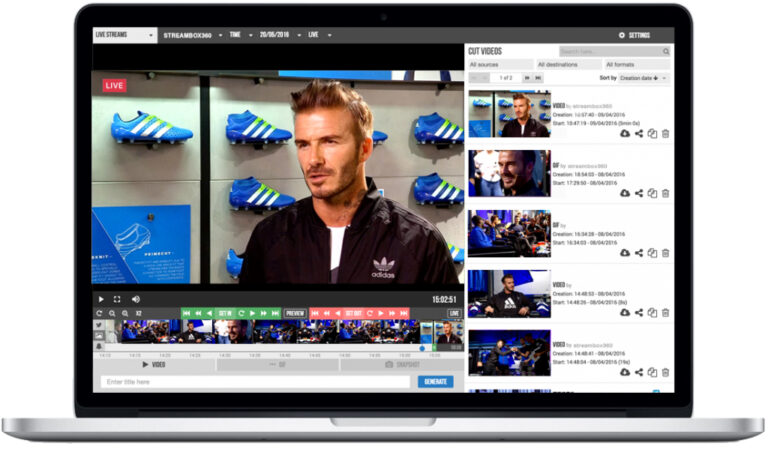Toggle fullscreen on the video player
The height and width of the screenshot is (452, 768).
click(x=117, y=299)
